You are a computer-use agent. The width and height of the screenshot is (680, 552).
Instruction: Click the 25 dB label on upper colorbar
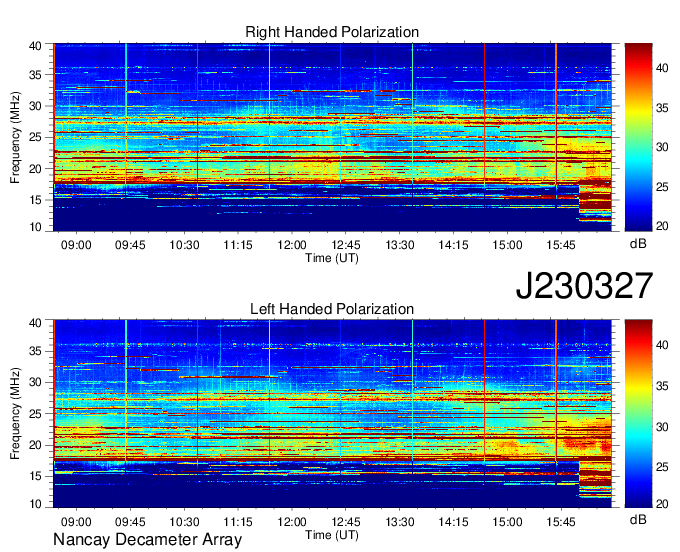pyautogui.click(x=662, y=187)
